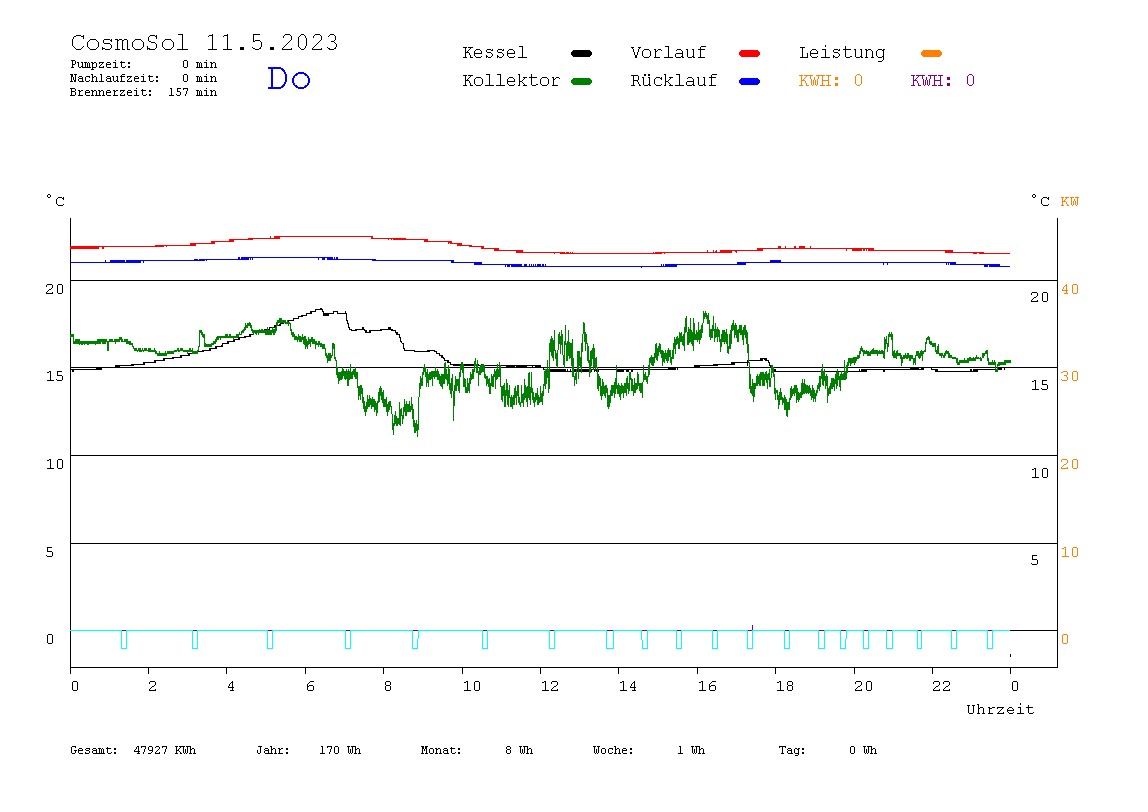Click the purple "KWH: 0" readout
This screenshot has height=812, width=1148.
[x=943, y=81]
